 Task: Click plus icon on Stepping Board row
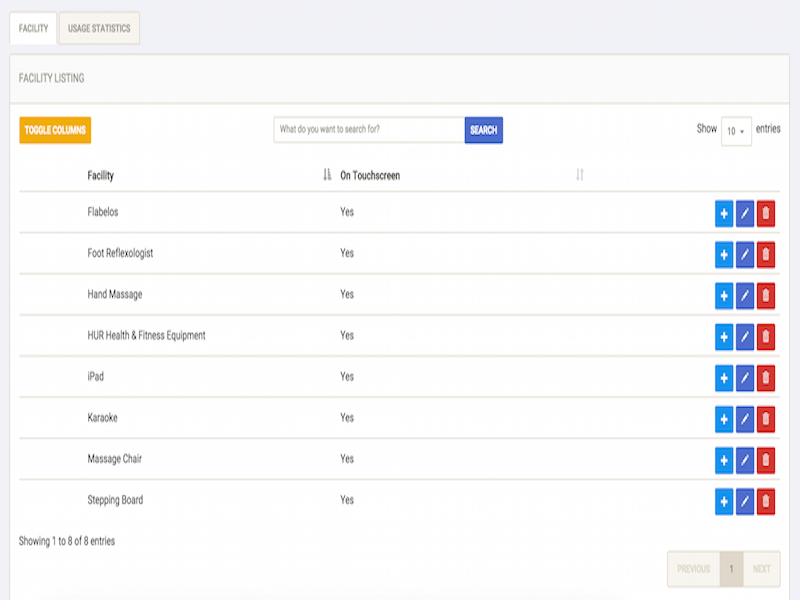(723, 502)
